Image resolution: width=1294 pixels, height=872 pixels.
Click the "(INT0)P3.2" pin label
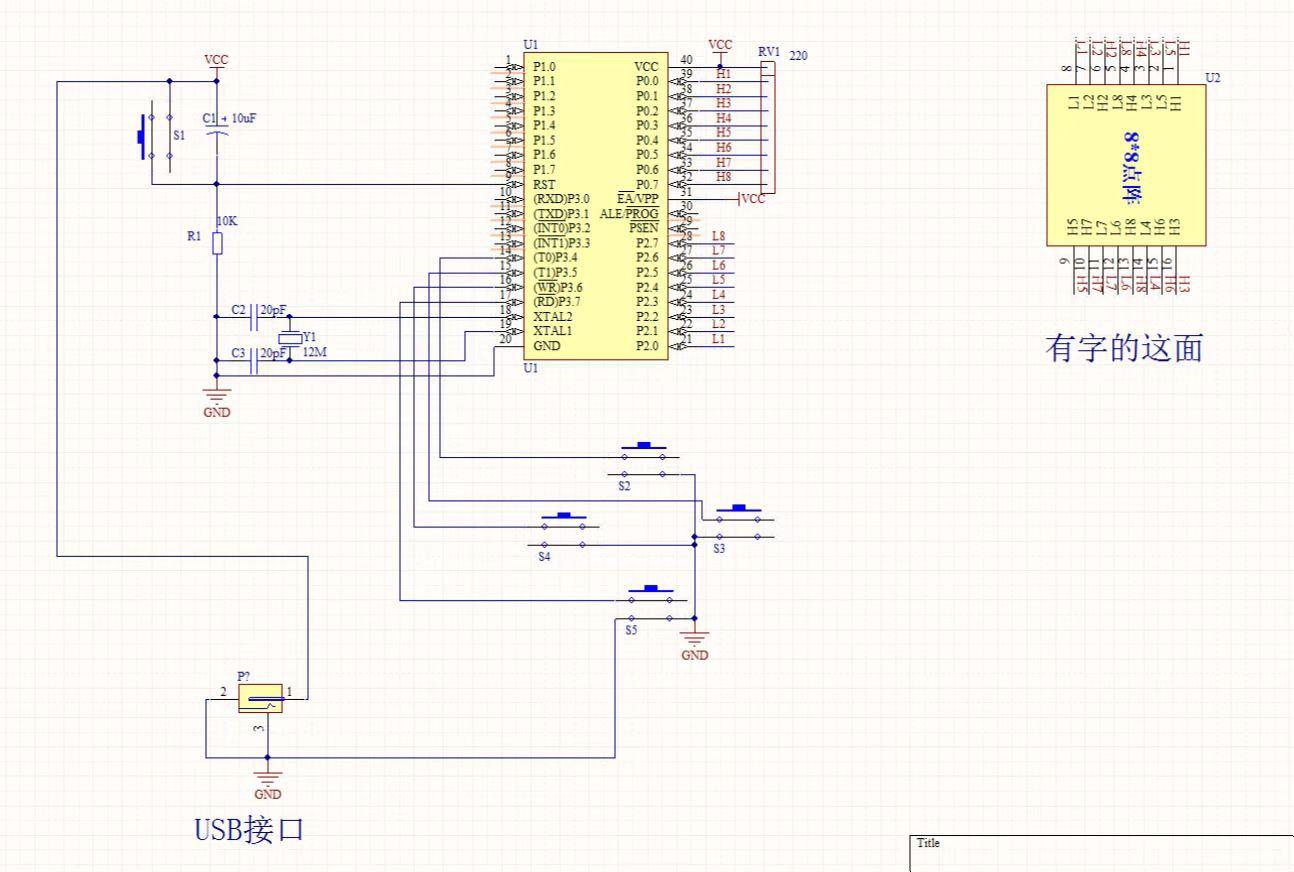tap(562, 228)
